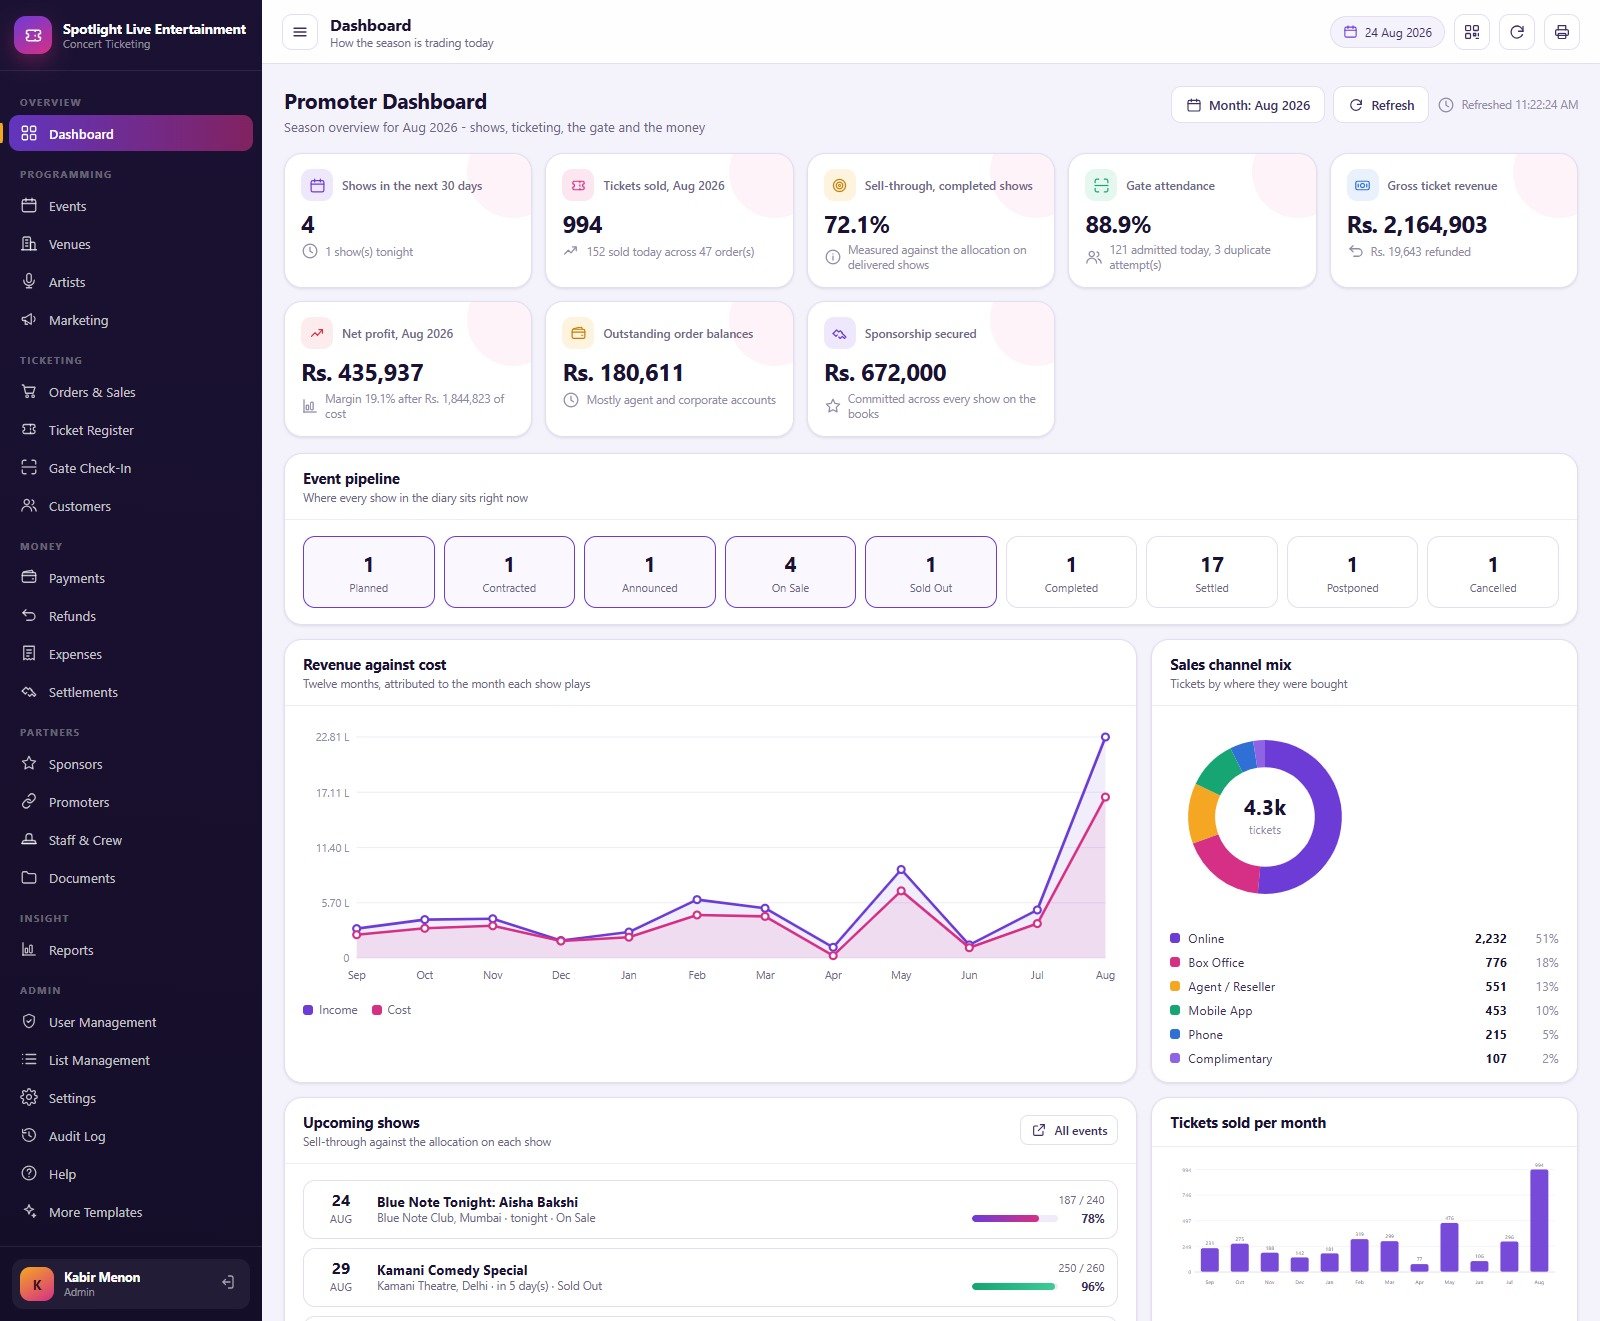Open Ticket Register
This screenshot has width=1600, height=1321.
(x=131, y=430)
